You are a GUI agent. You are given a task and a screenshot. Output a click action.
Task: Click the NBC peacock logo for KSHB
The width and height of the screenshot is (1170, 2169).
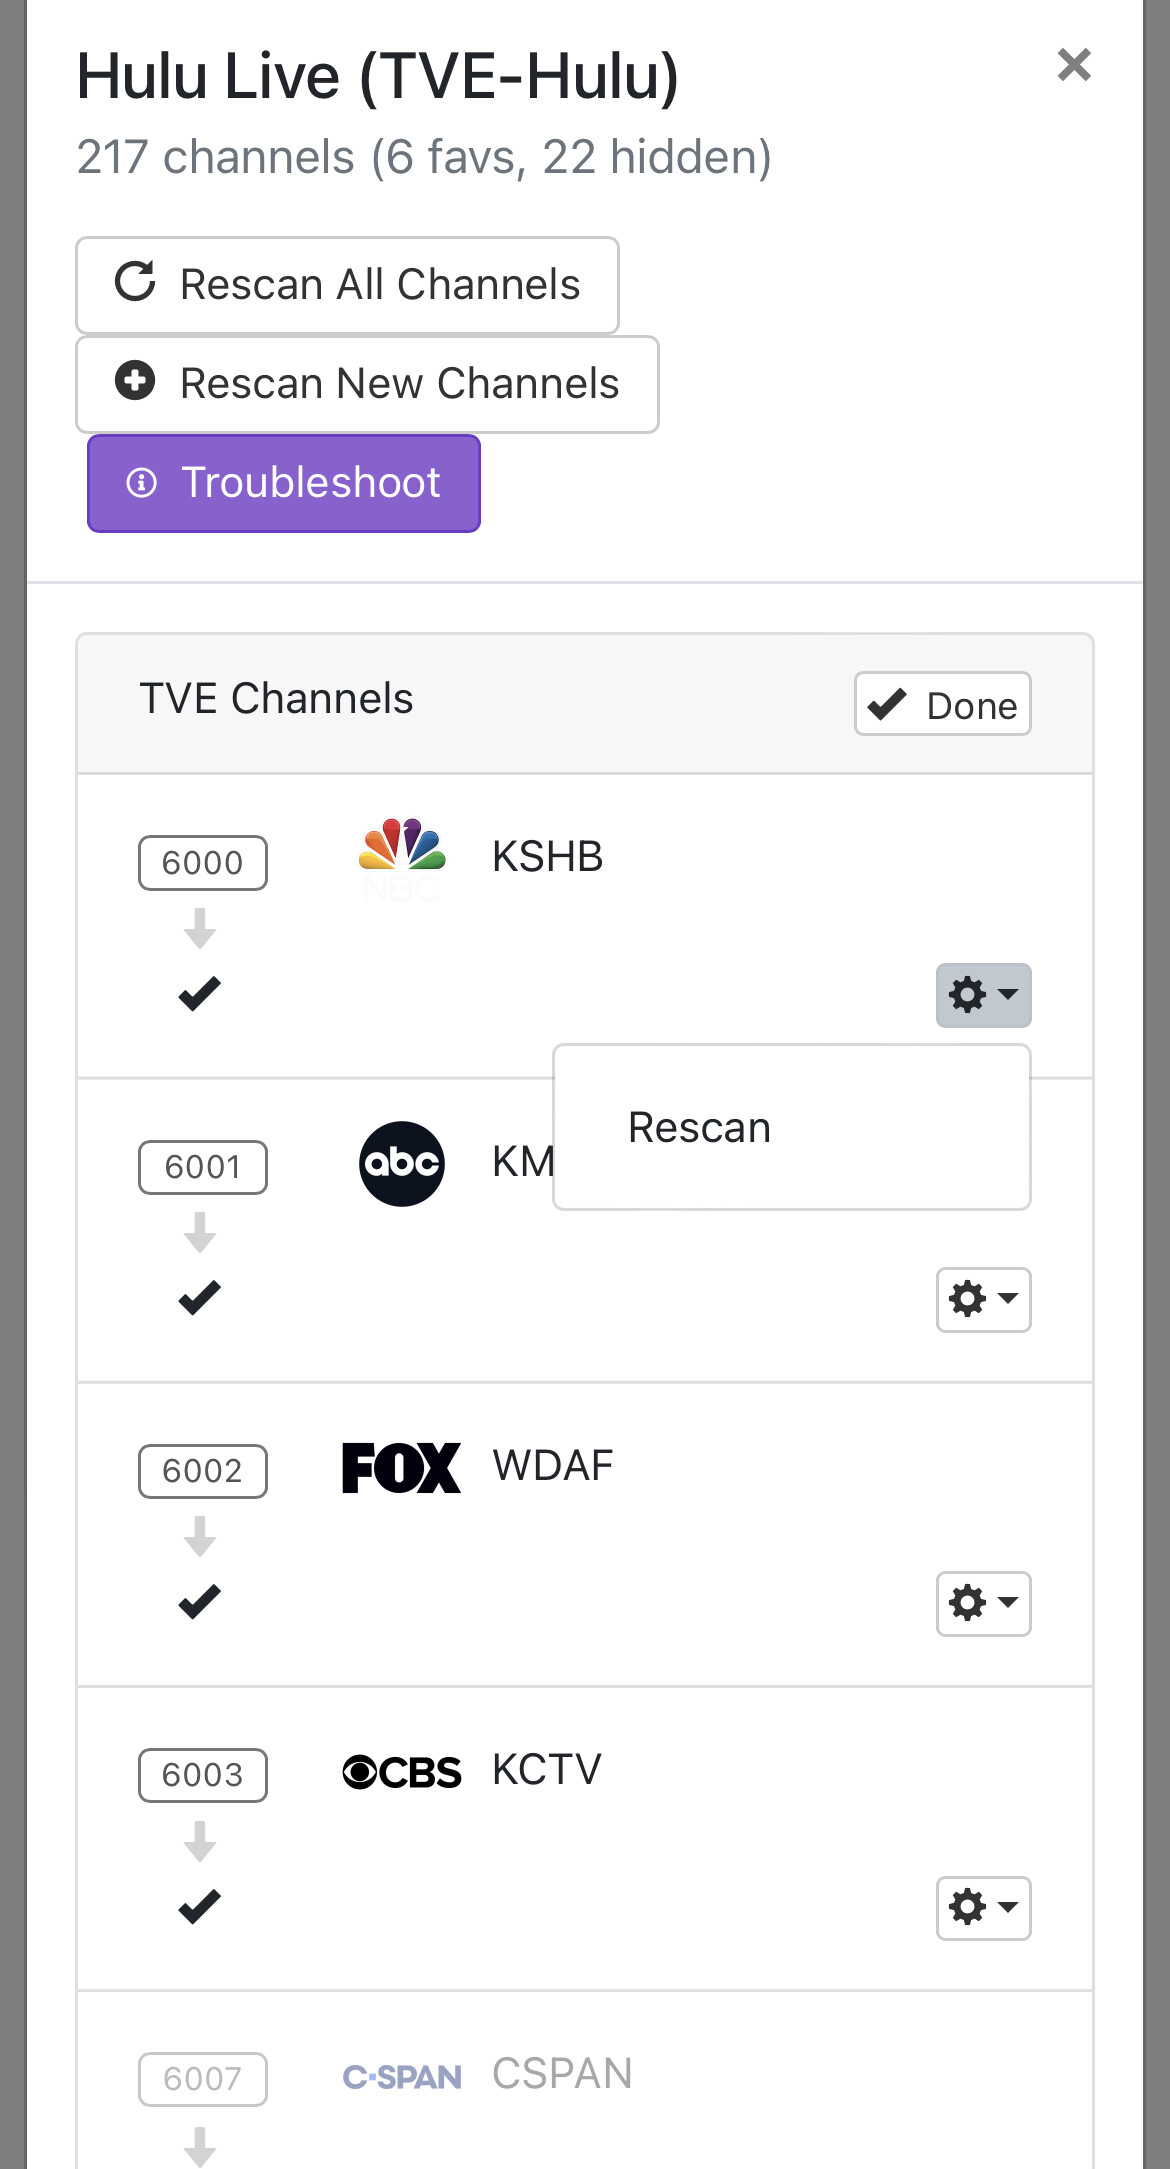click(x=402, y=846)
